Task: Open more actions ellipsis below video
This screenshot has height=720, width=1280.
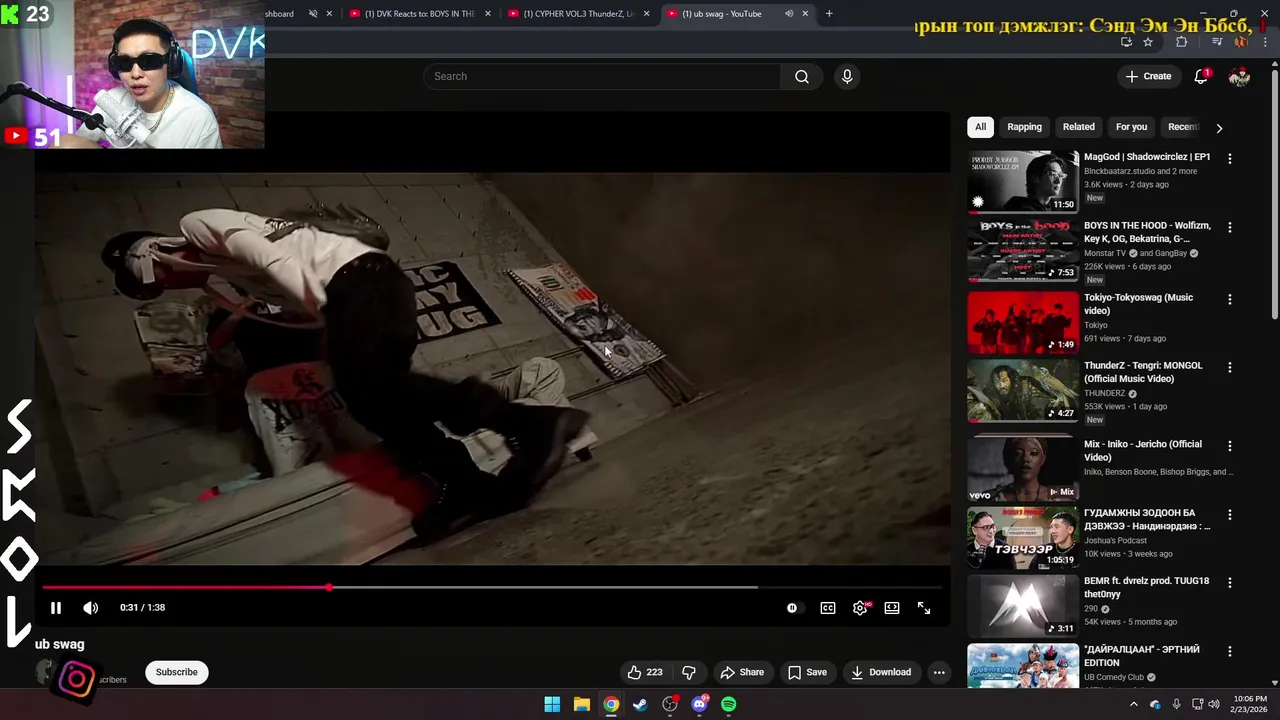Action: (x=939, y=672)
